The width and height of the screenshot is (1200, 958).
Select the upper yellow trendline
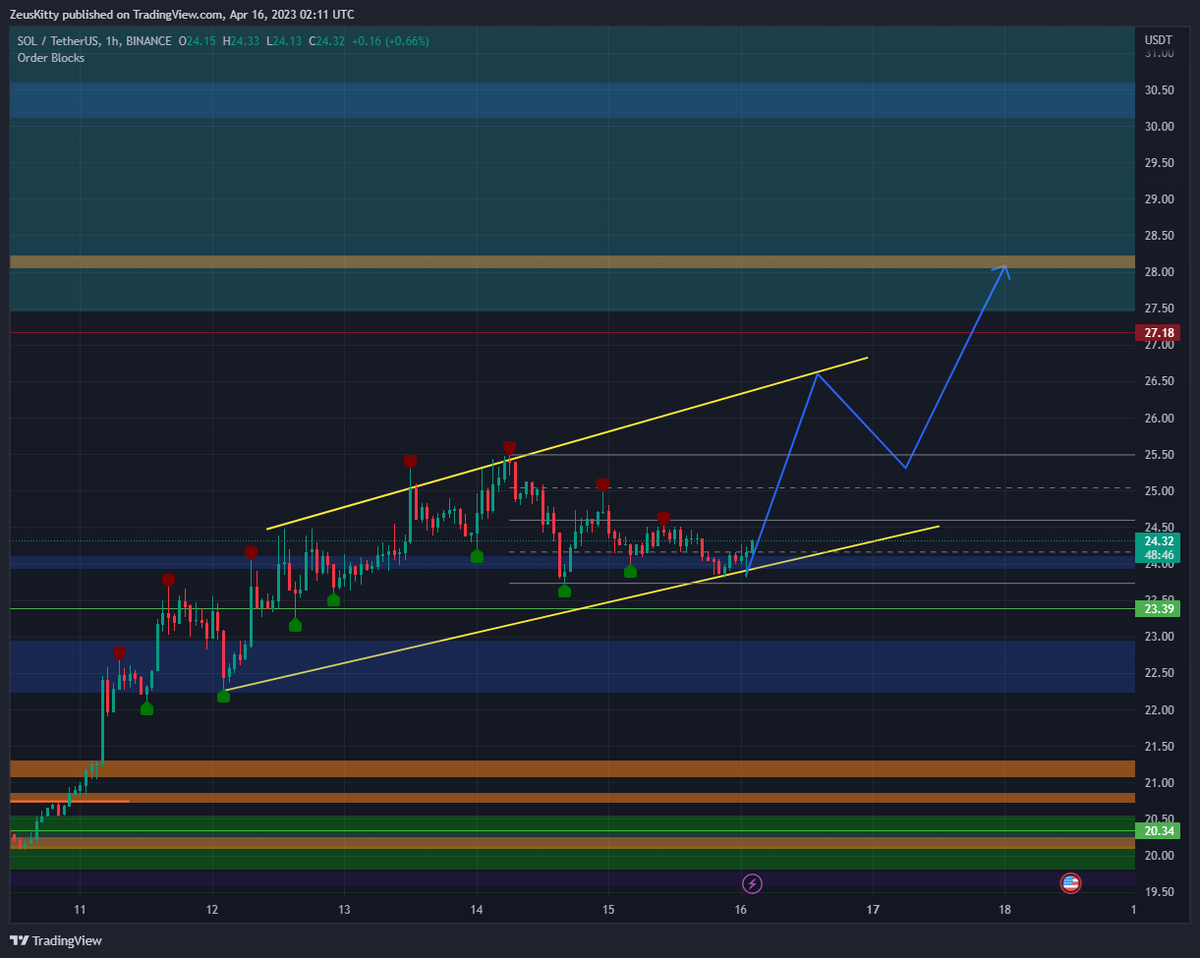tap(570, 443)
